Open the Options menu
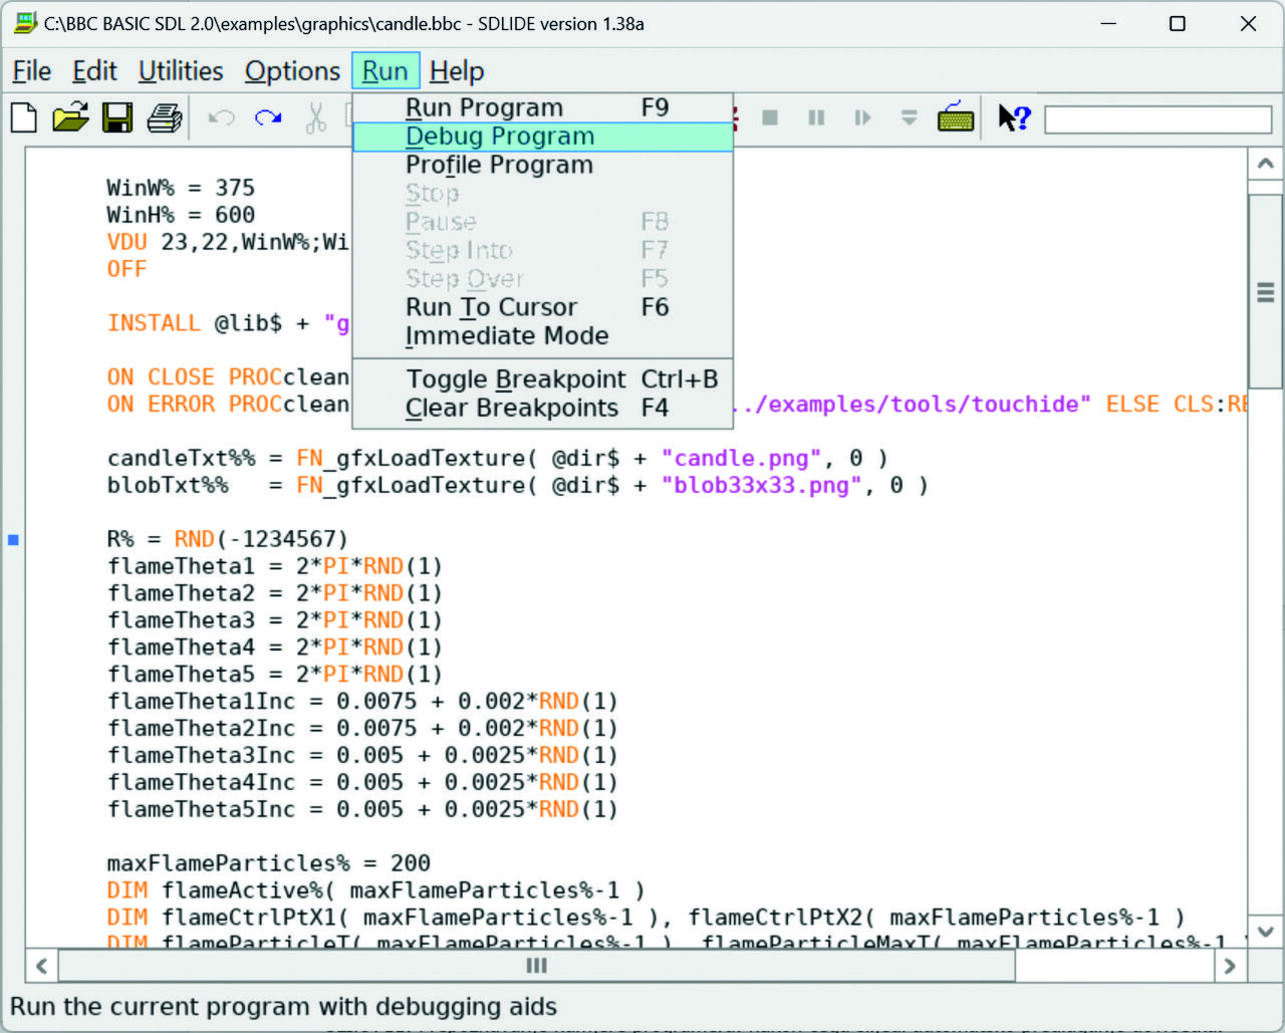 pos(292,71)
